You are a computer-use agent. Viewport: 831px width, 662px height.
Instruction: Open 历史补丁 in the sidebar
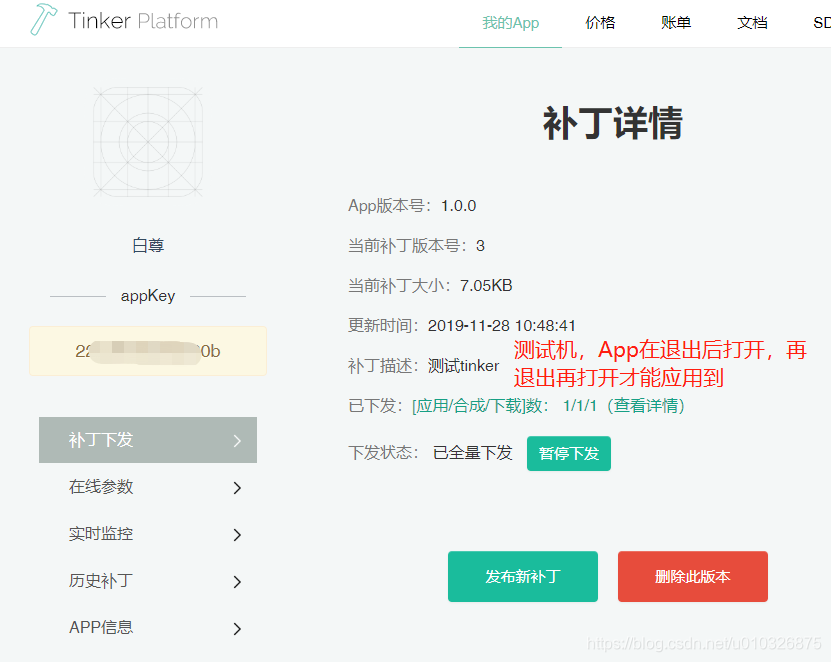click(x=148, y=581)
